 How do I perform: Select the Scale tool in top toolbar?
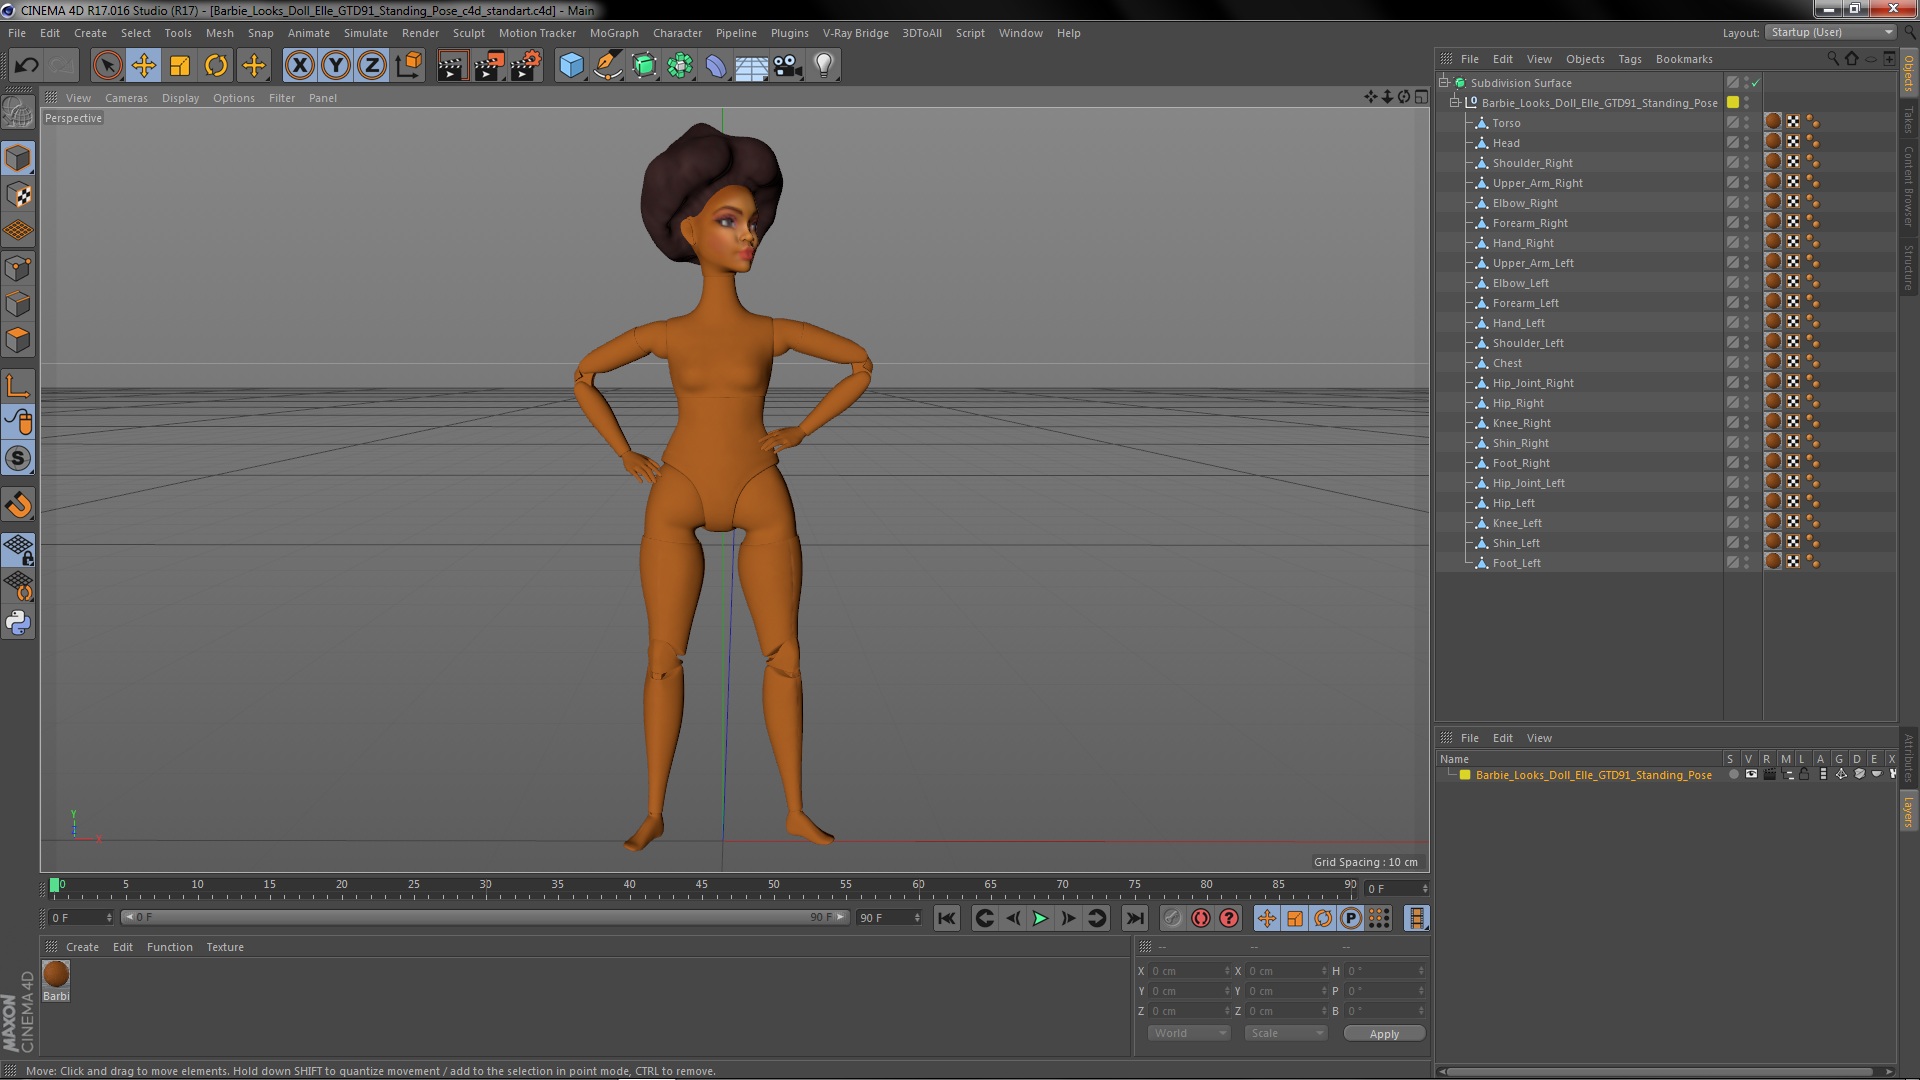click(x=180, y=66)
